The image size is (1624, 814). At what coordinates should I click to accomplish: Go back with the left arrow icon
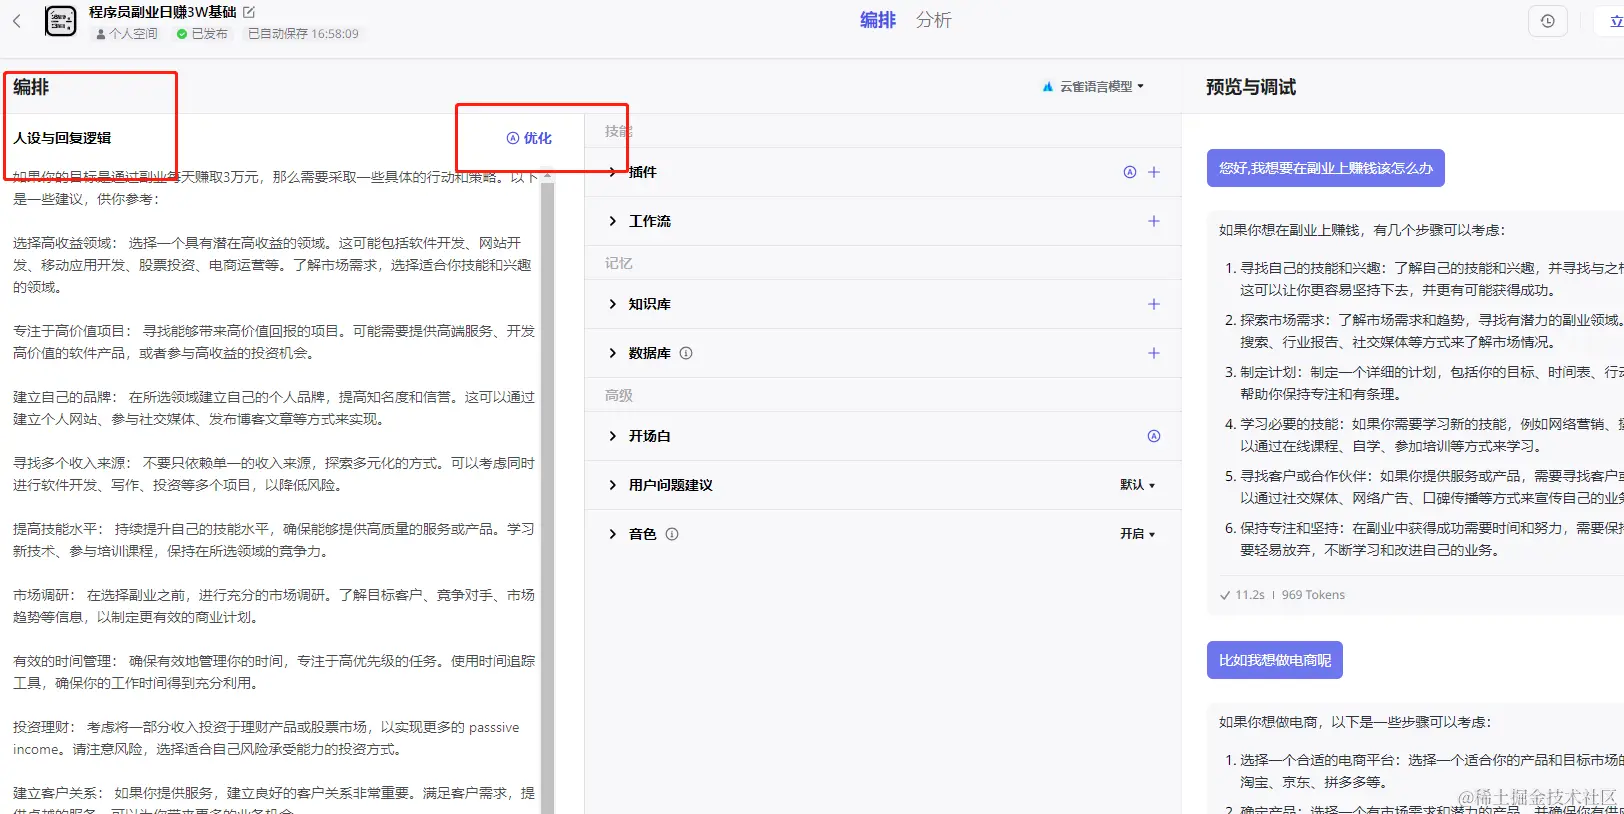(17, 21)
